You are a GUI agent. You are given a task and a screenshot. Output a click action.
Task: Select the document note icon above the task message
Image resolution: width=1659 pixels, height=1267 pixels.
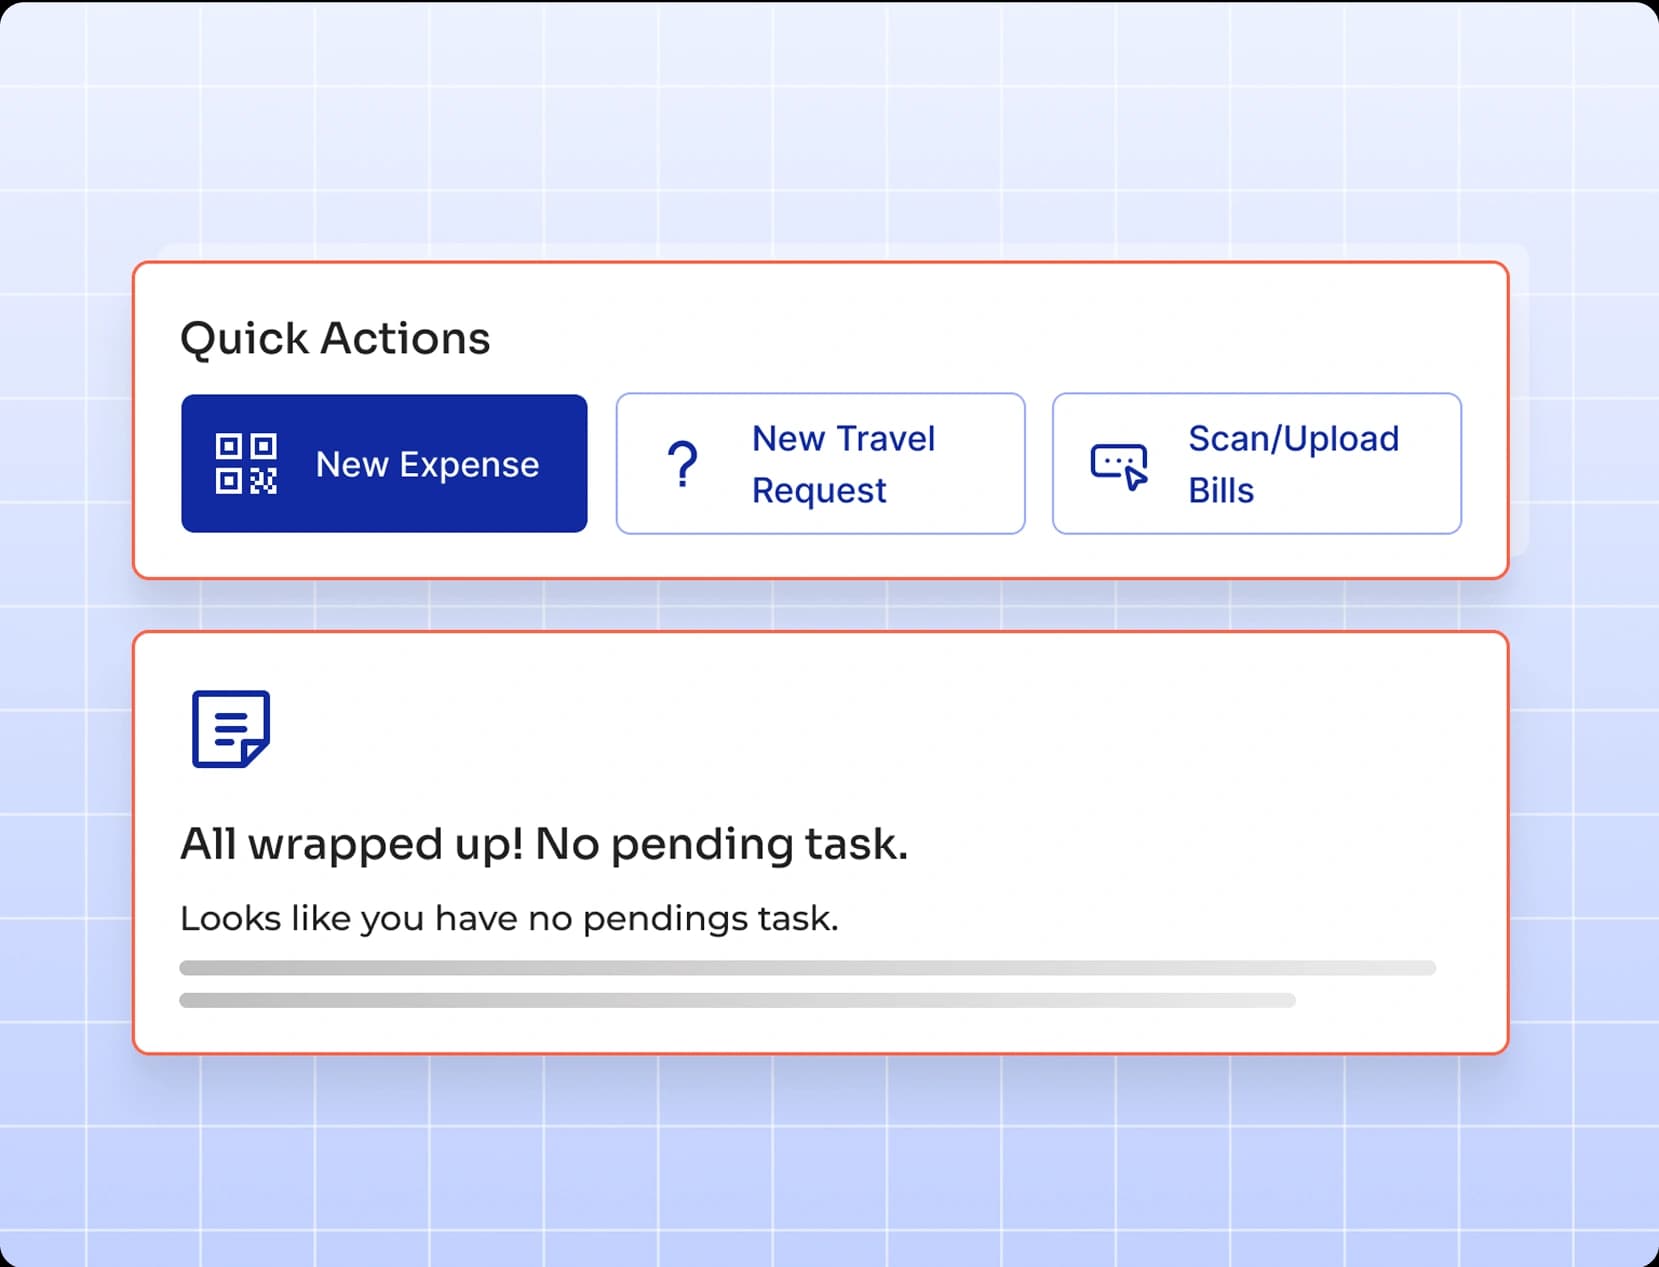click(230, 730)
